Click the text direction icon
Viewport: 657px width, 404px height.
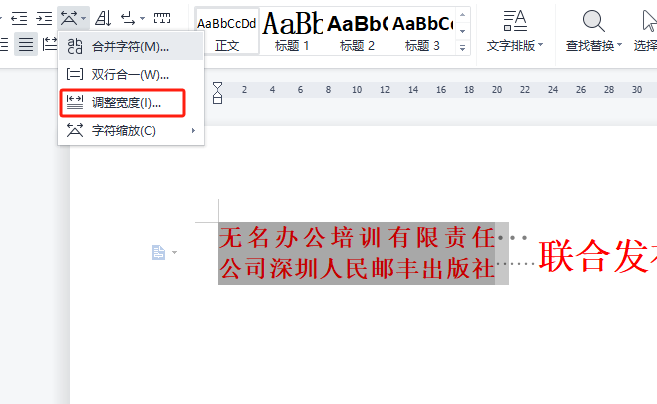(128, 18)
